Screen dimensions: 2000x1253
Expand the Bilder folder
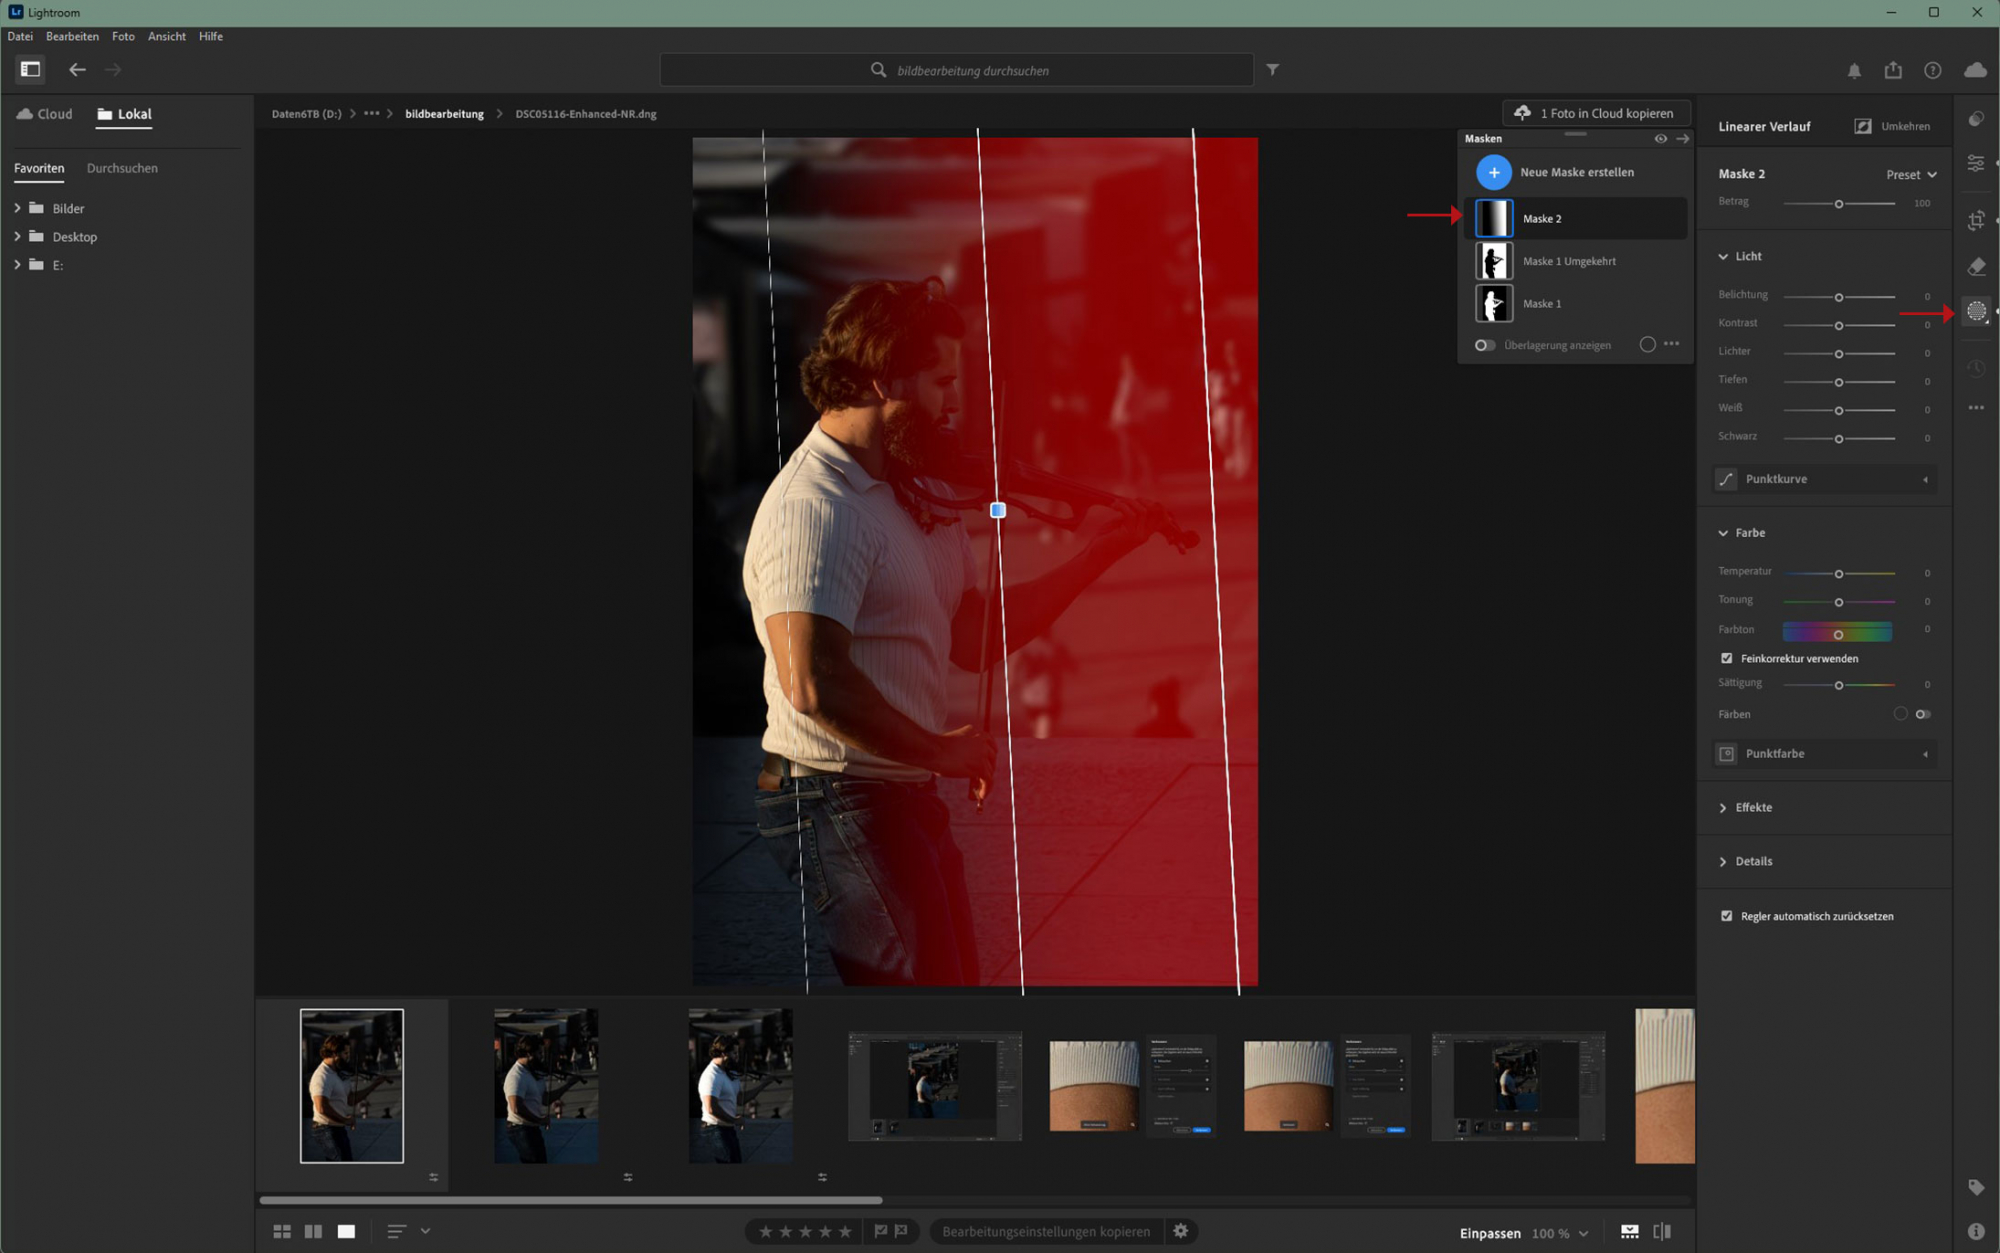click(x=17, y=208)
